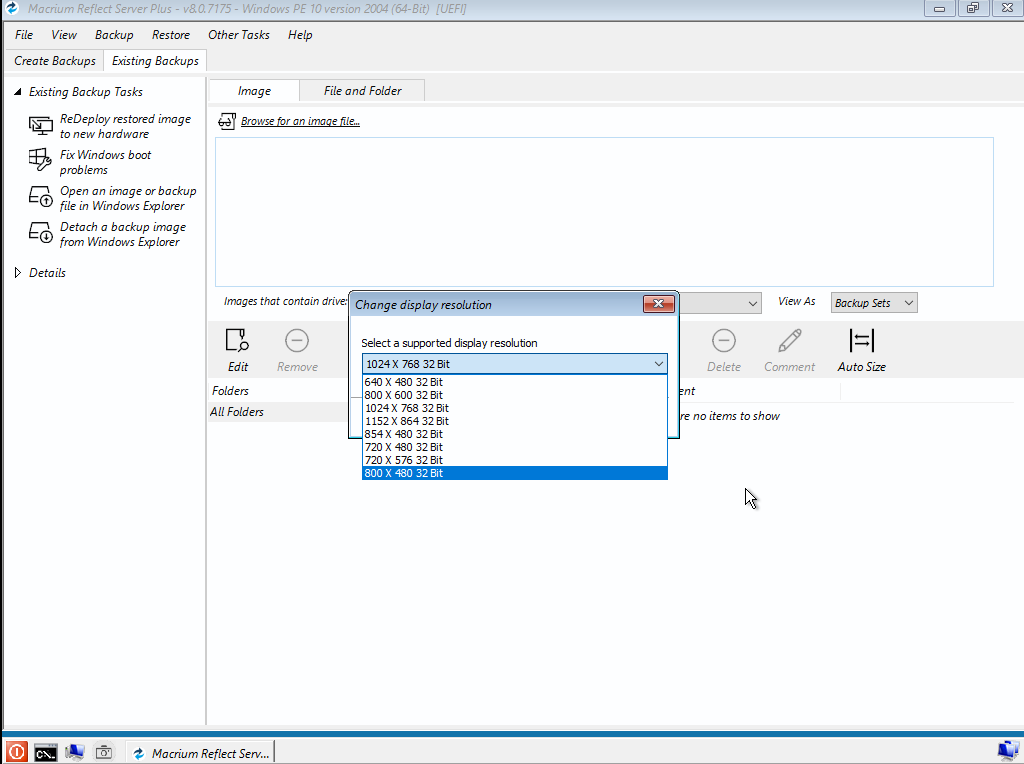1024x764 pixels.
Task: Click the Fix Windows boot problems icon
Action: point(40,161)
